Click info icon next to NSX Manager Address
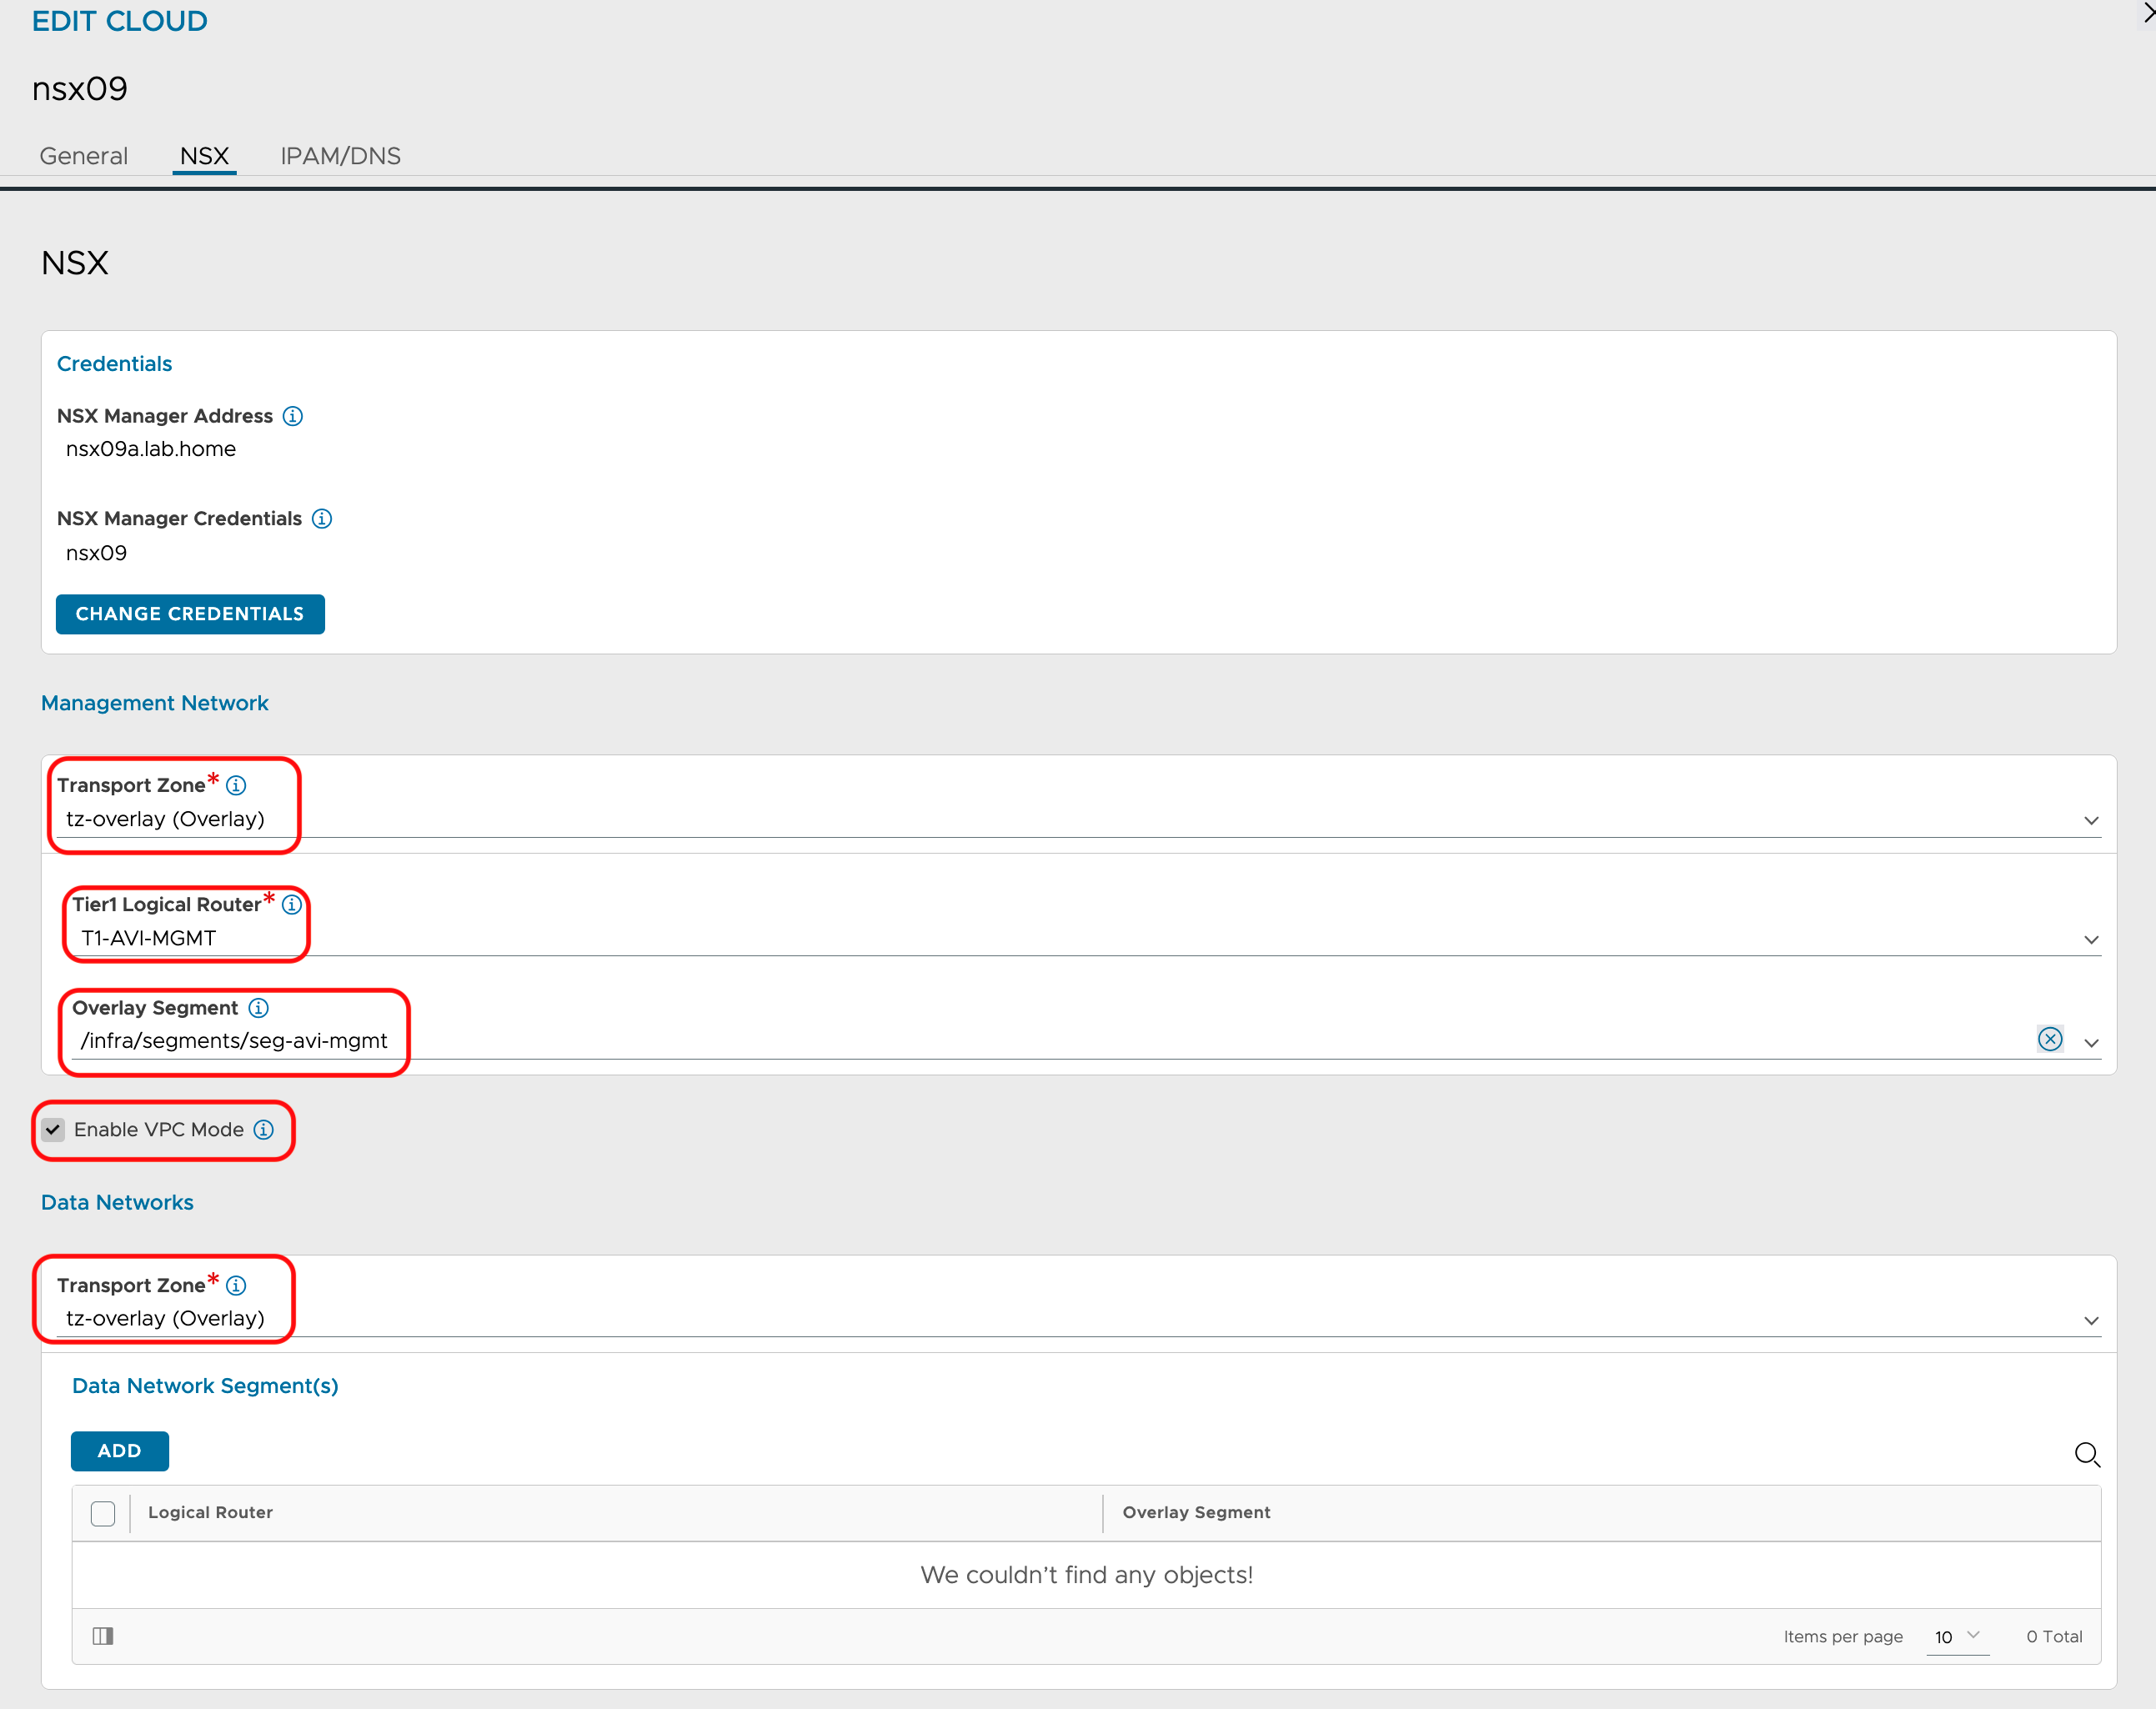The image size is (2156, 1709). coord(292,416)
